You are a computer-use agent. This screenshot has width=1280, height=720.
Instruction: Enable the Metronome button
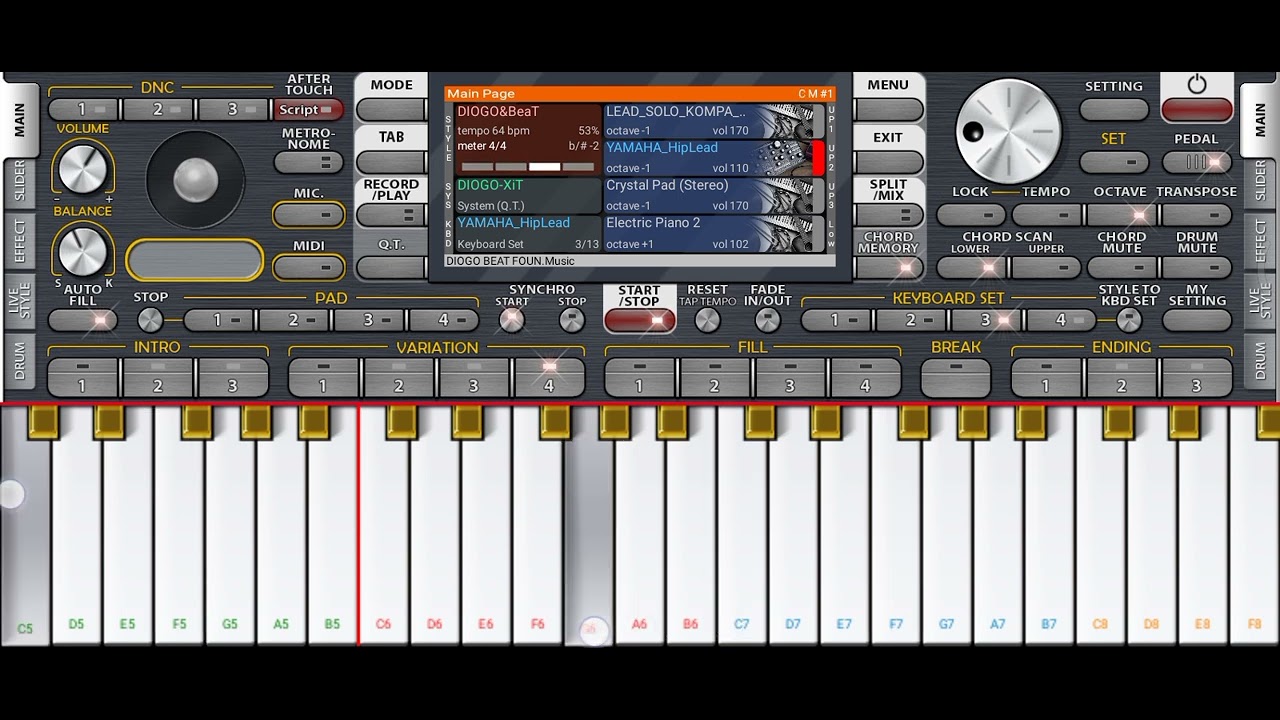click(308, 162)
